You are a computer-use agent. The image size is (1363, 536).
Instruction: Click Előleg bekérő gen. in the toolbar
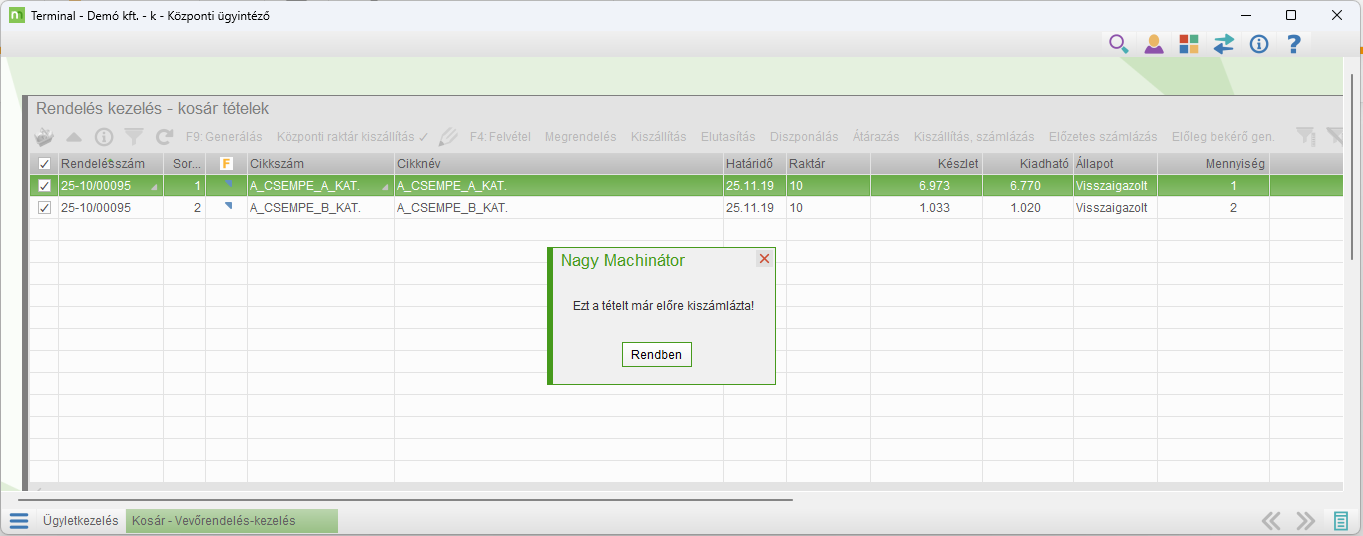1223,136
